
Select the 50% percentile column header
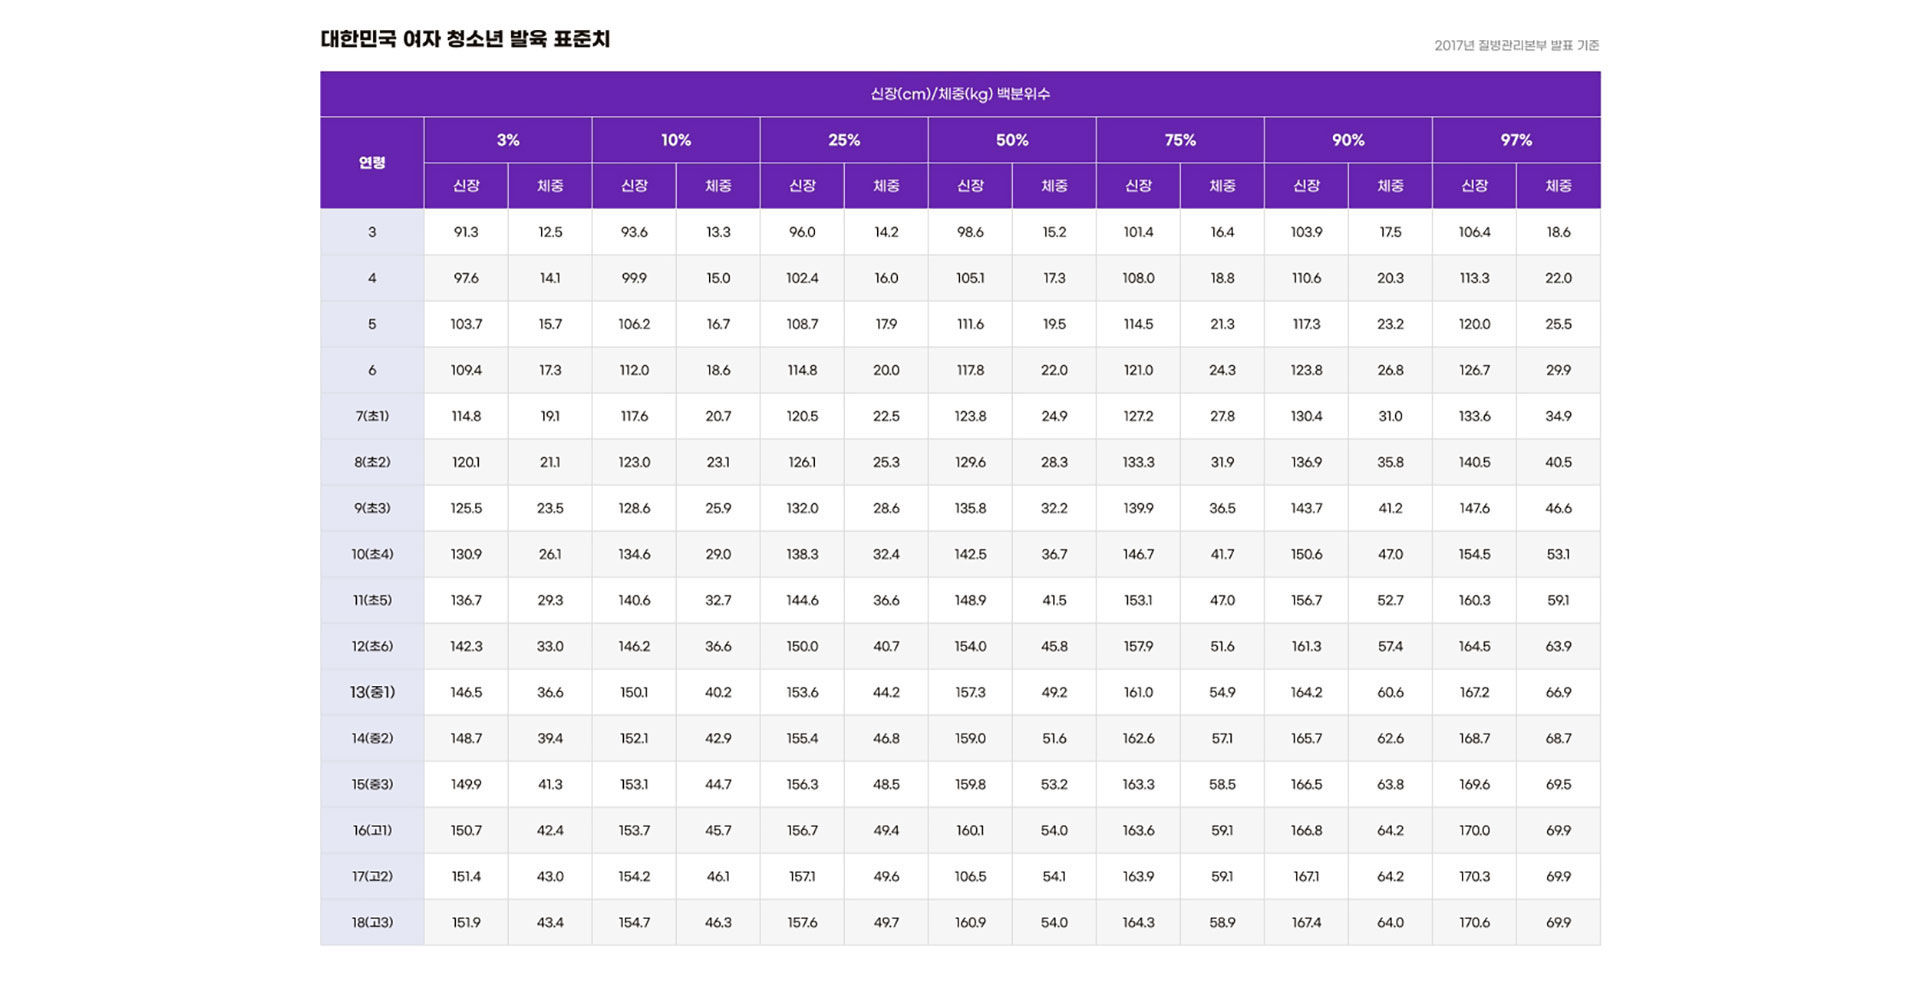point(1012,140)
